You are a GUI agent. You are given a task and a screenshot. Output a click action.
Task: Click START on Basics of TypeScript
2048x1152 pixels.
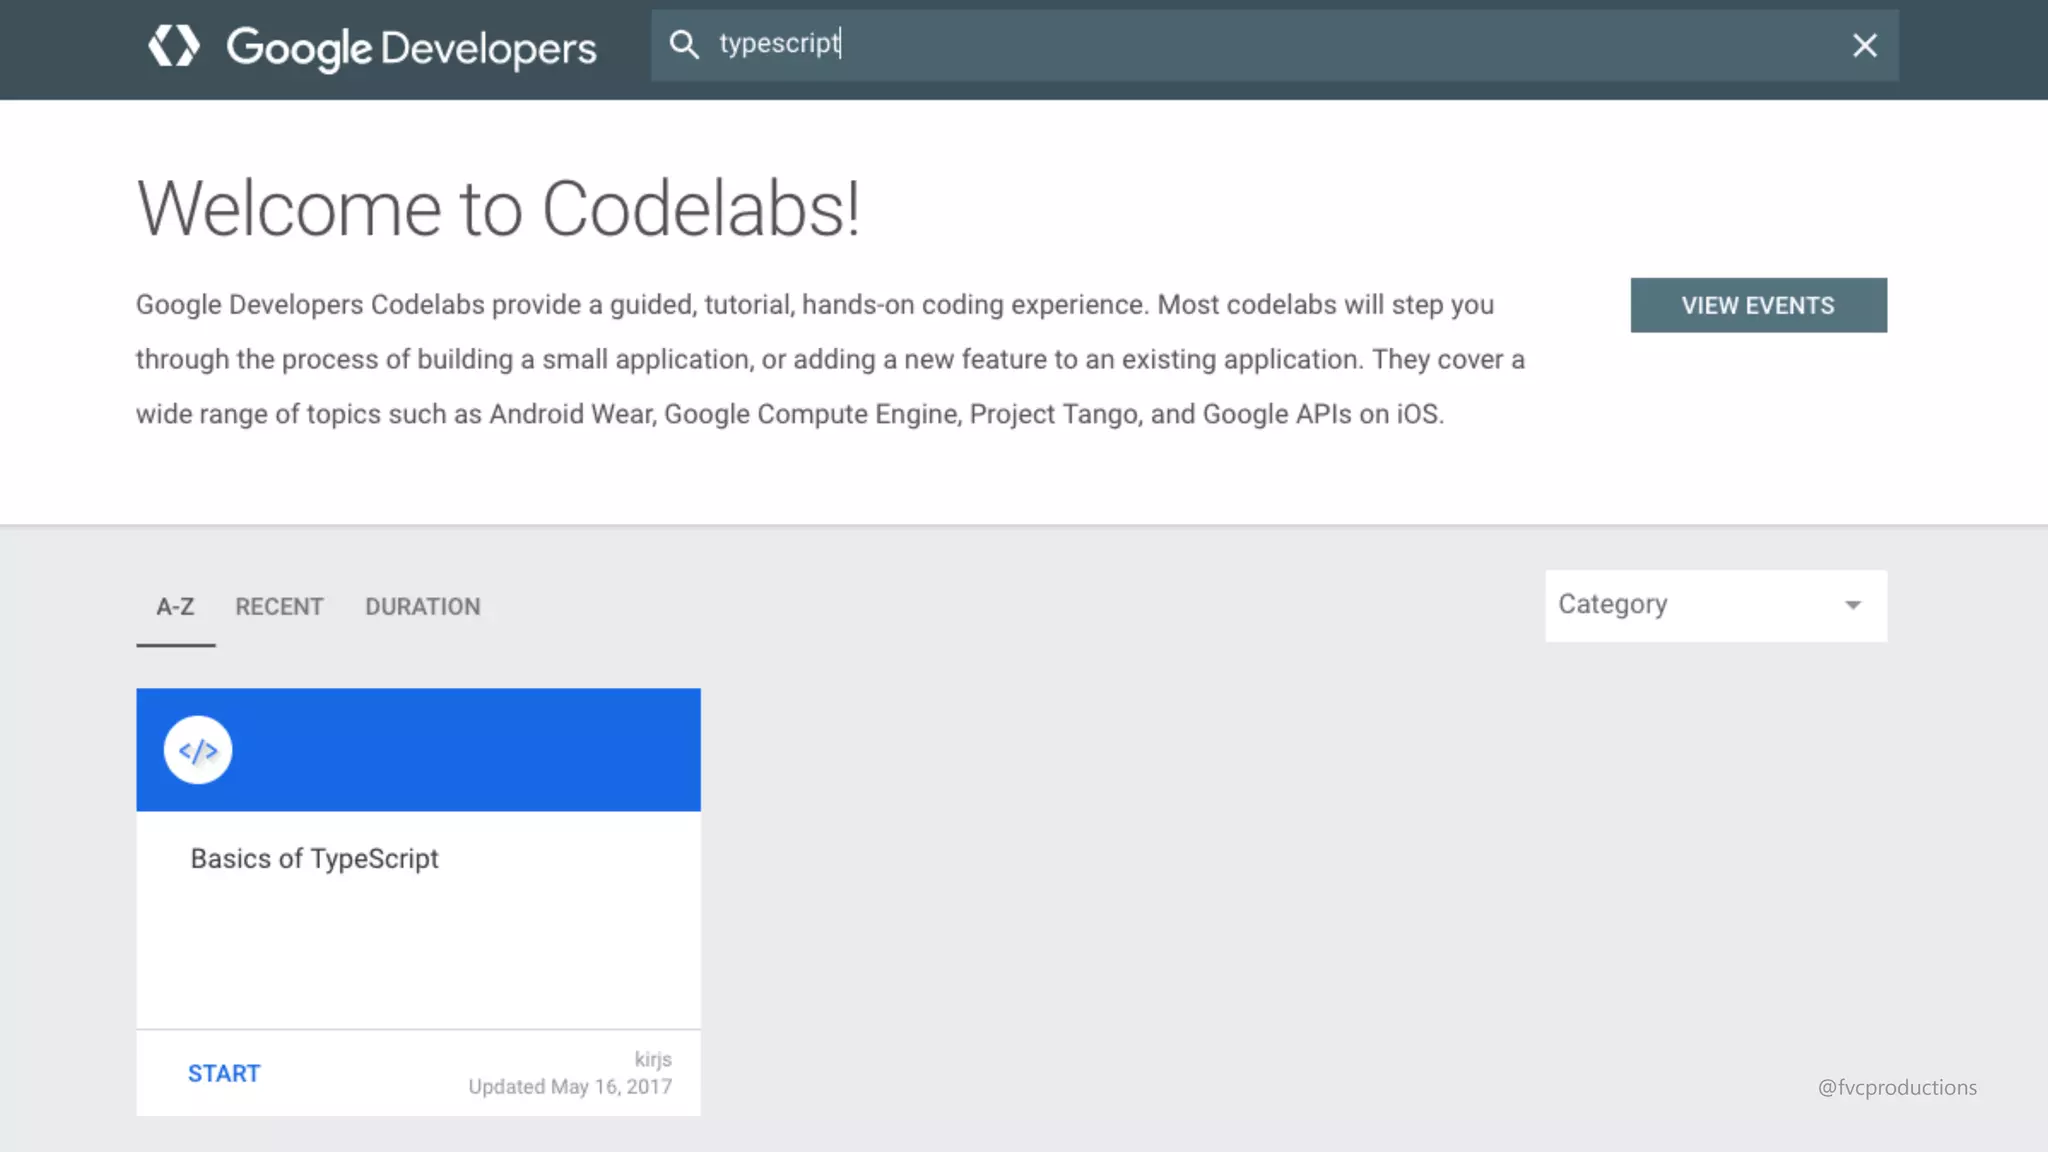coord(224,1073)
